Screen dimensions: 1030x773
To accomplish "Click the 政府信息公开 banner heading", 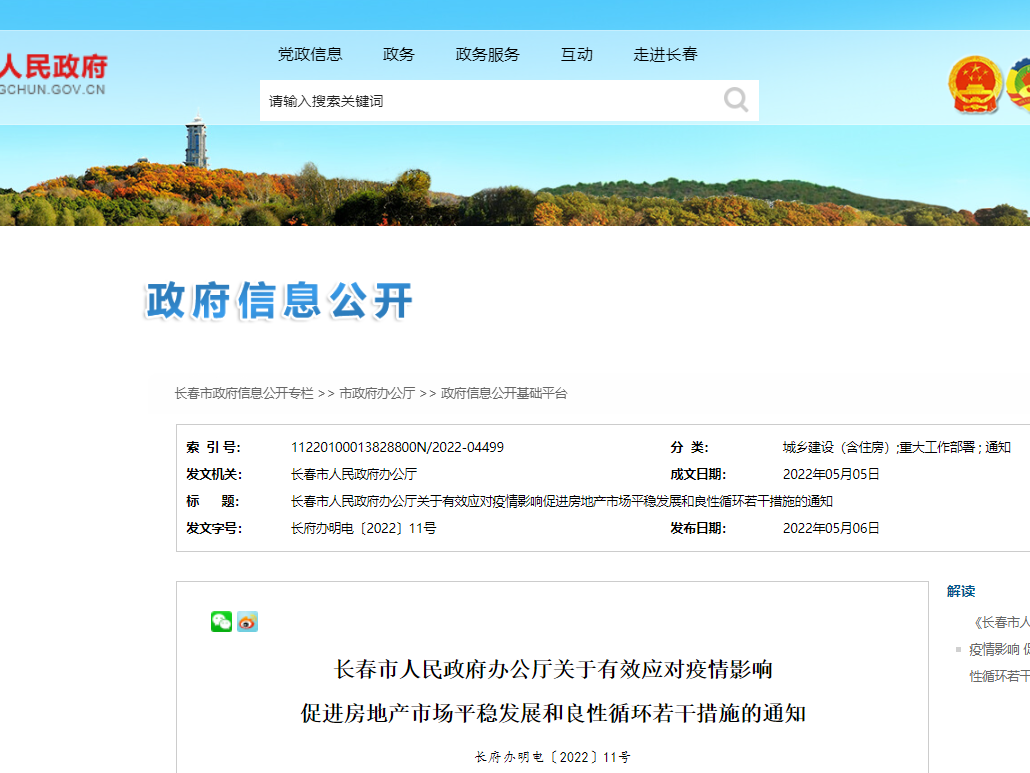I will 280,300.
